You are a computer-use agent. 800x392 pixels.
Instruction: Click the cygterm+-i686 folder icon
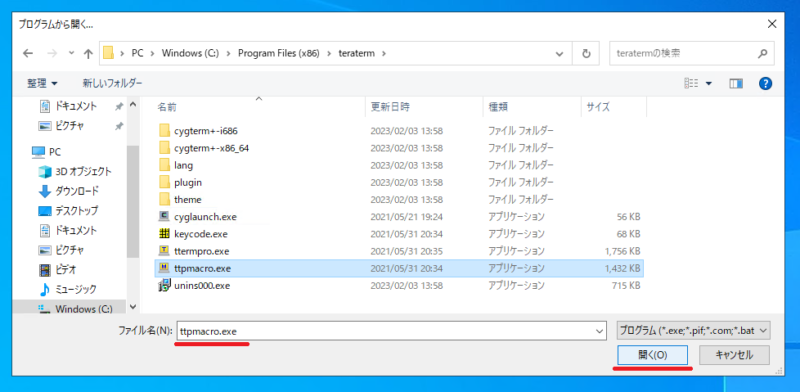click(164, 131)
